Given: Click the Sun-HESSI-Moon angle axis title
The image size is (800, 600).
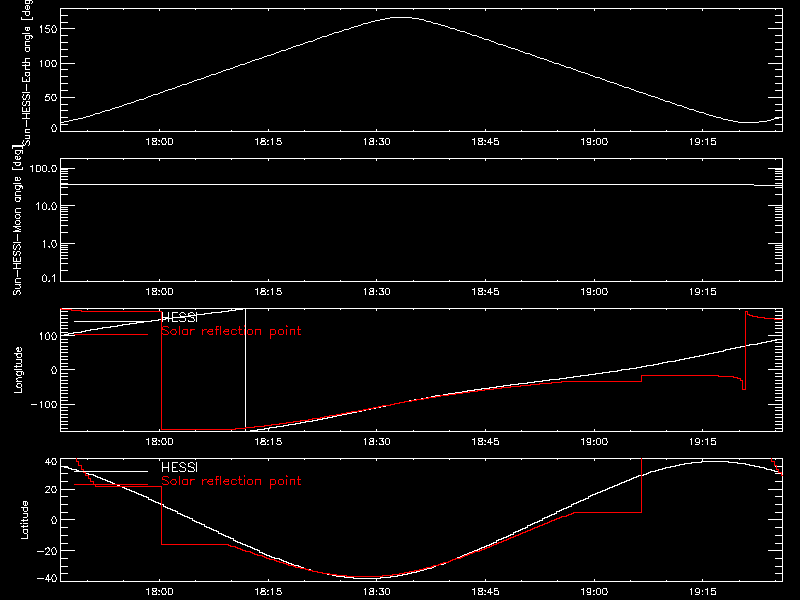Looking at the screenshot, I should (x=17, y=220).
